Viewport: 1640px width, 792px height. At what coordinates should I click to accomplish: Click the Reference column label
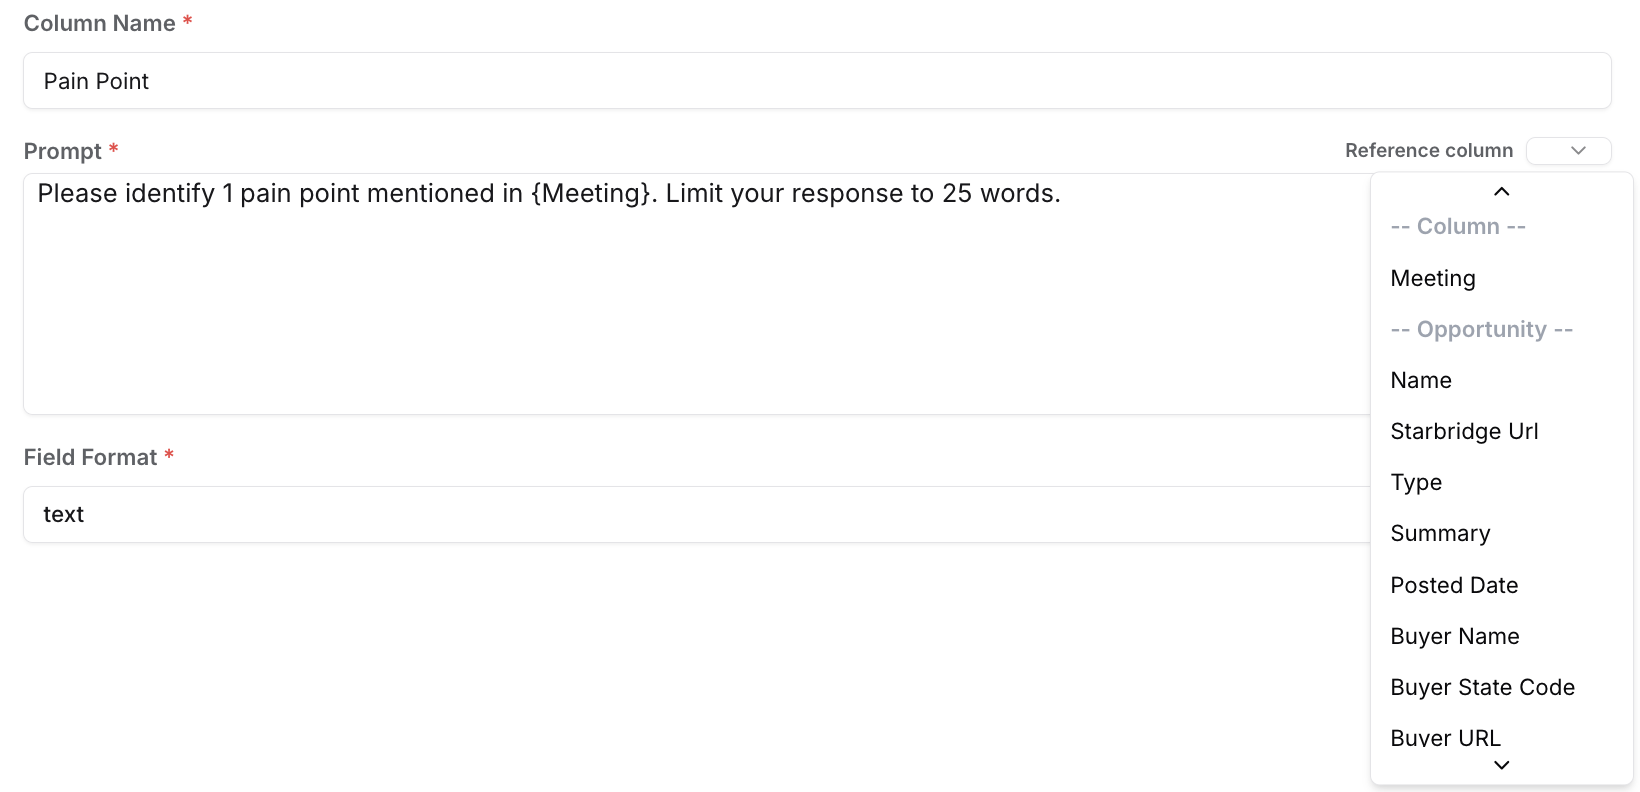[1429, 150]
